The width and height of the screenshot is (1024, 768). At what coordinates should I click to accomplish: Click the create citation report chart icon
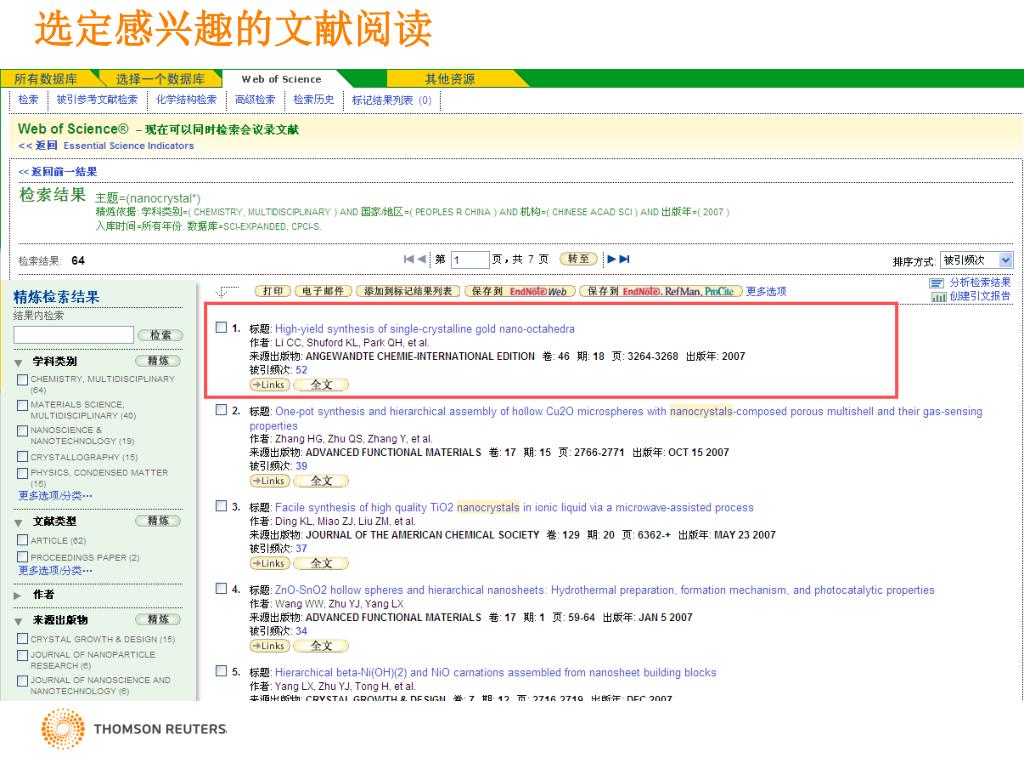[938, 296]
